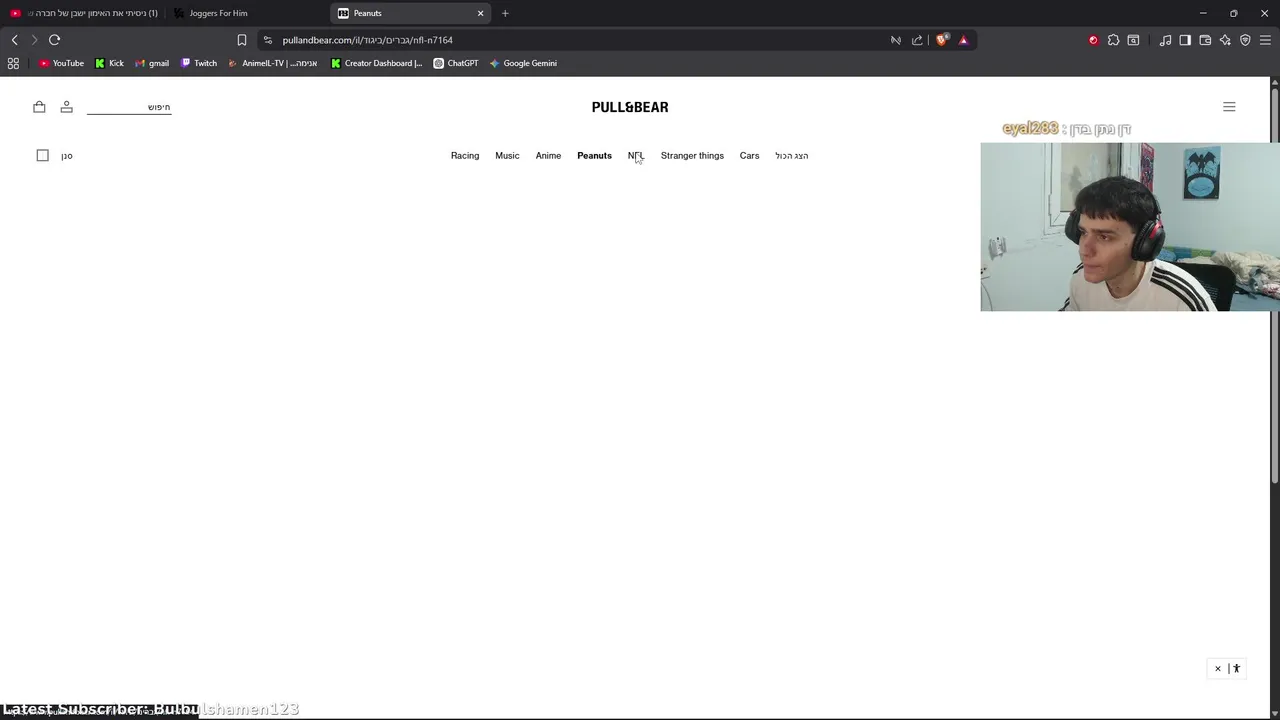The height and width of the screenshot is (720, 1280).
Task: Click the share icon in address bar
Action: (x=917, y=40)
